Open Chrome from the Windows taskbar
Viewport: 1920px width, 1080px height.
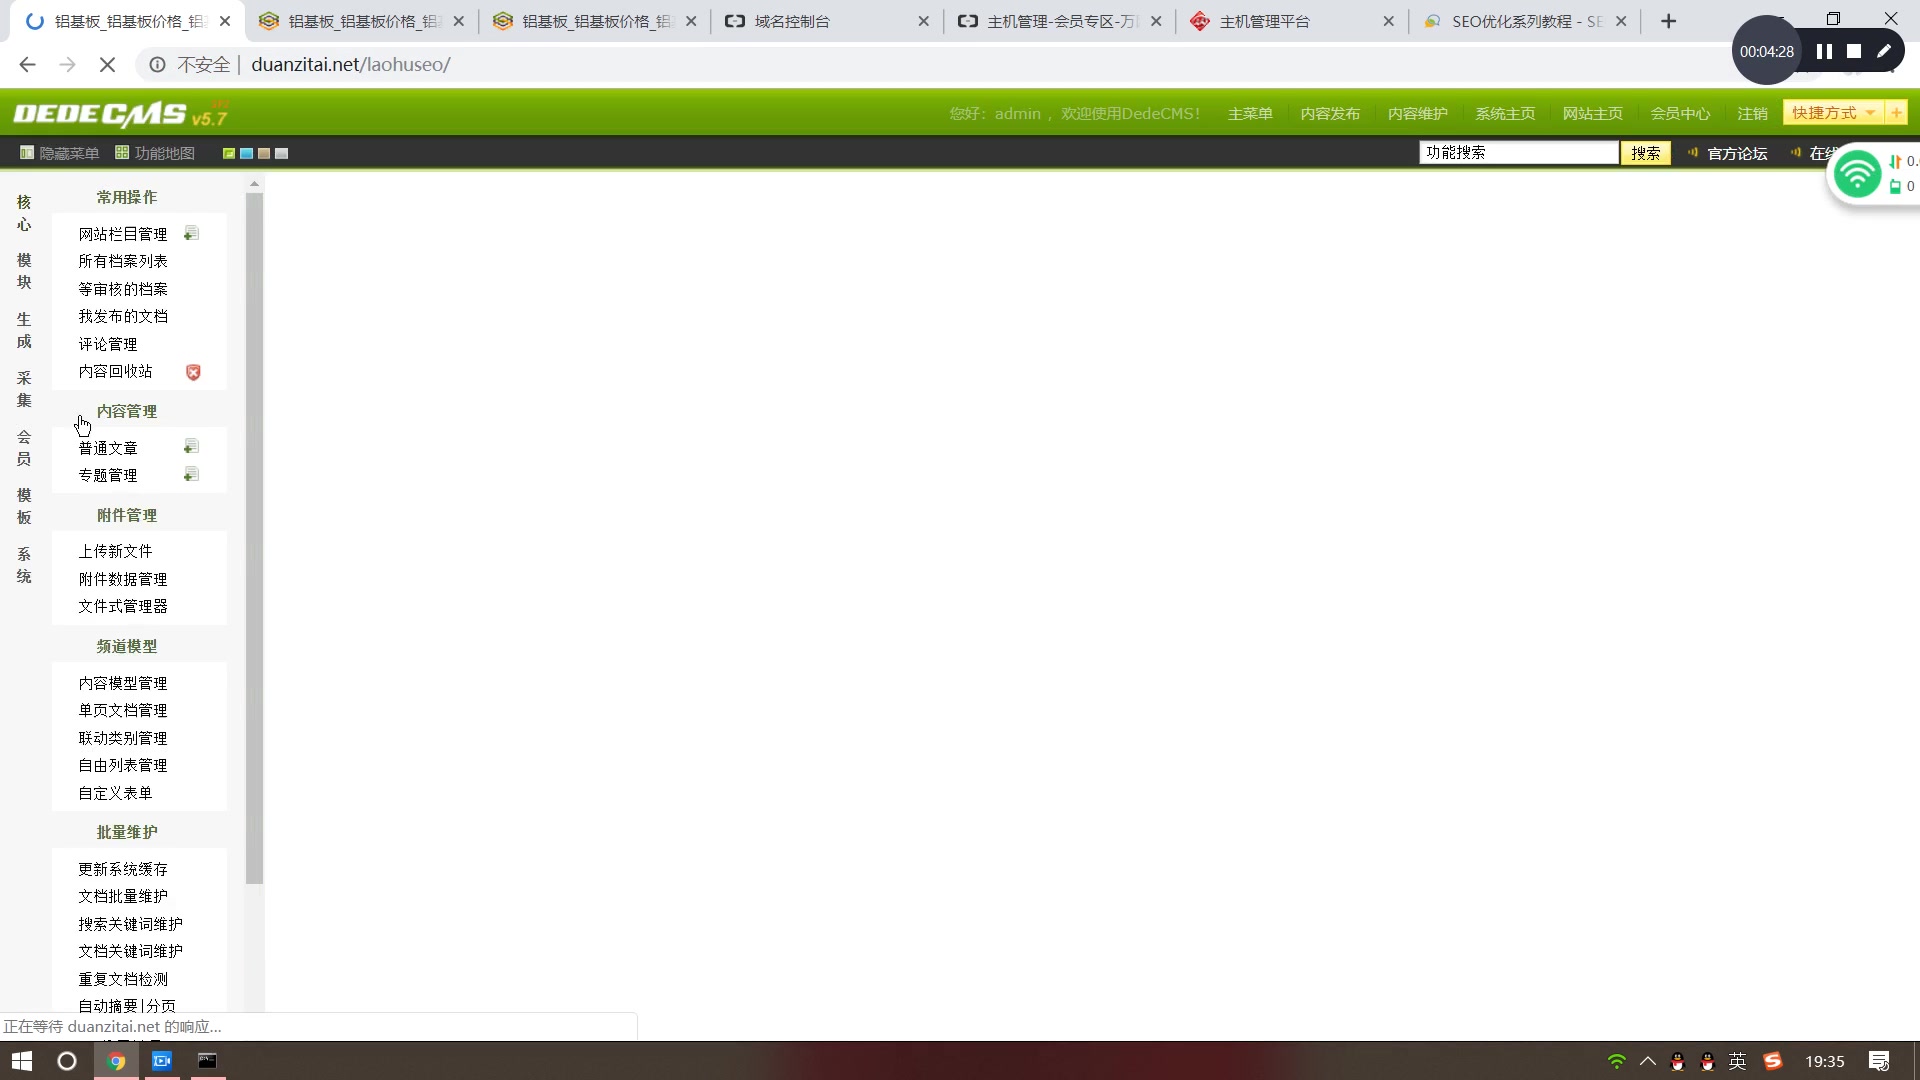point(116,1061)
